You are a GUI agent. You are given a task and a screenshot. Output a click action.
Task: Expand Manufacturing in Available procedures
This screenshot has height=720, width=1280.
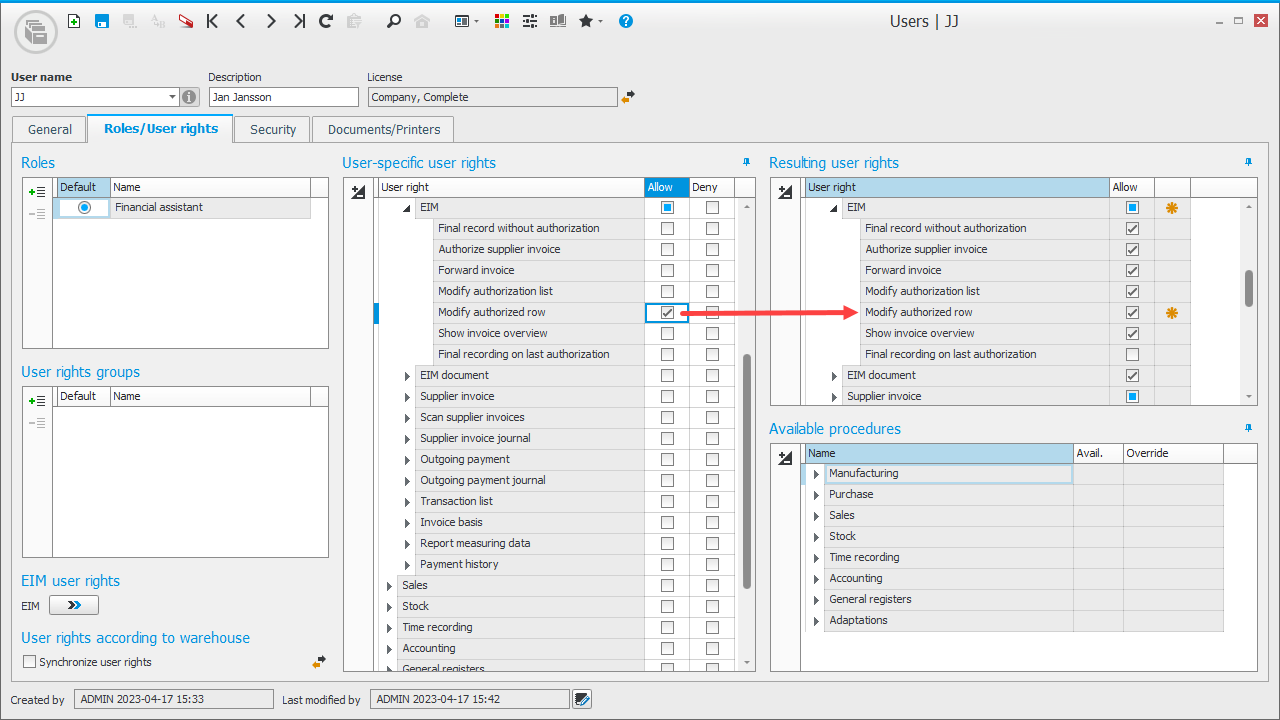pos(817,474)
